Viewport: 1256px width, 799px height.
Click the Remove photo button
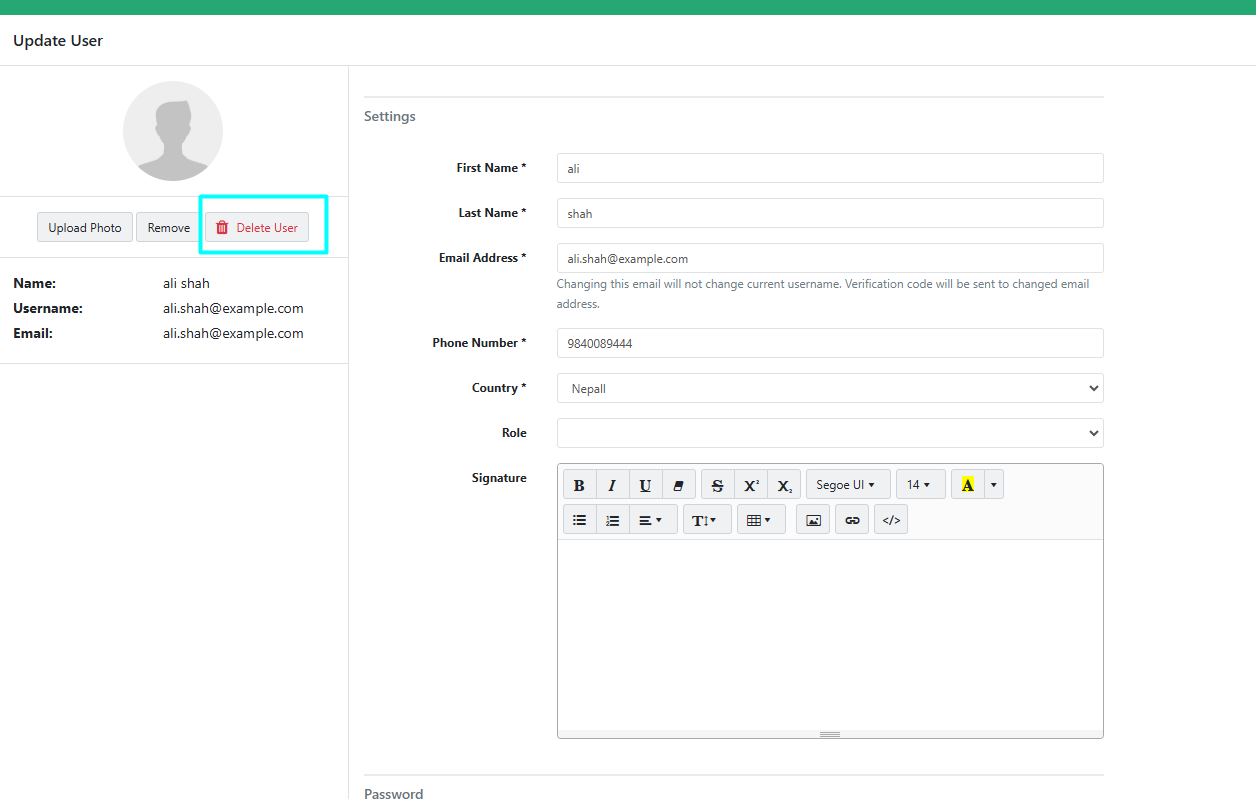pyautogui.click(x=169, y=227)
